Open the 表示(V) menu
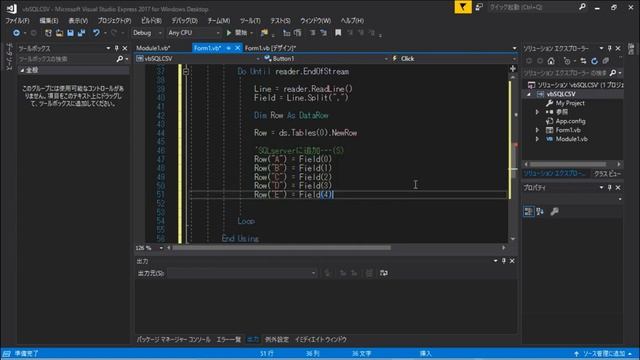 pos(78,20)
